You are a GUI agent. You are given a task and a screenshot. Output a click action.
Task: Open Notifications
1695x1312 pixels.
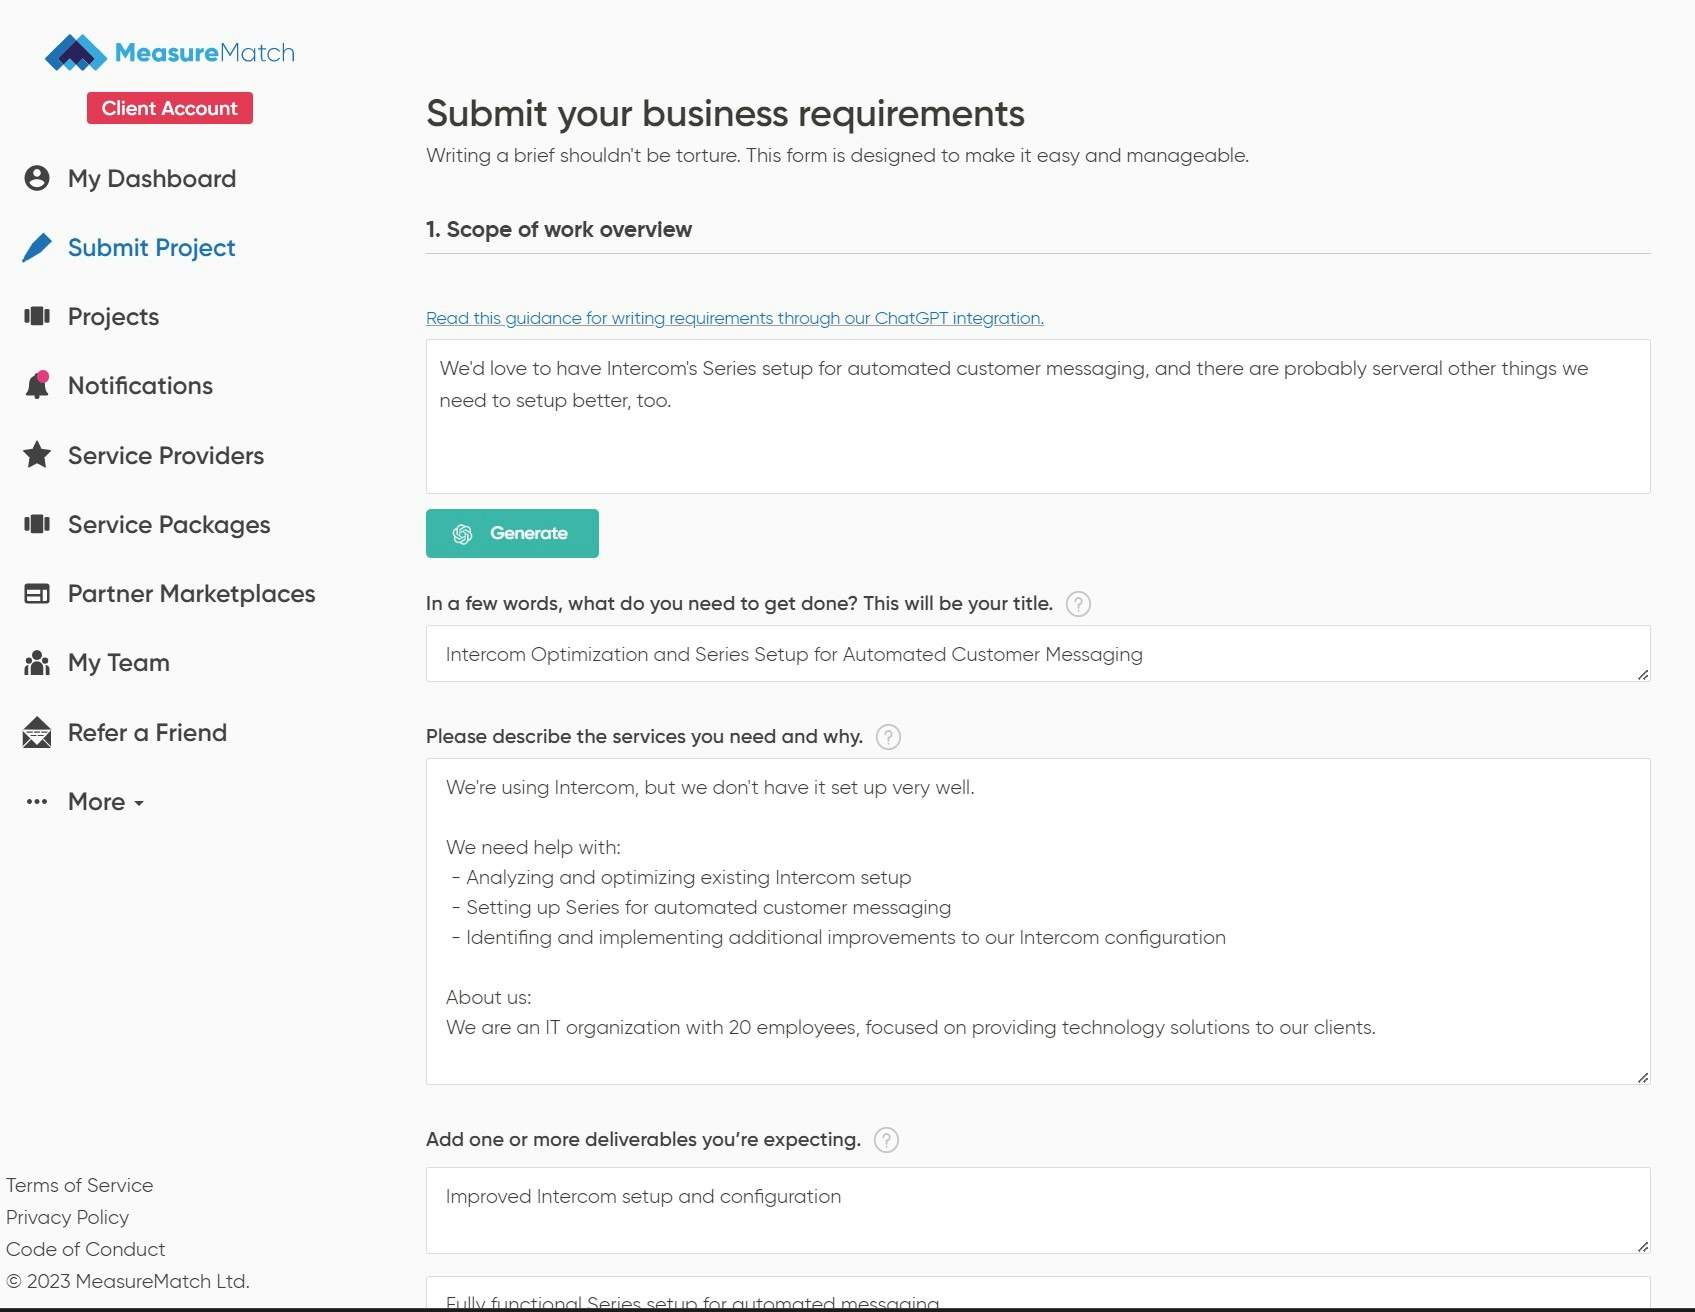(x=140, y=385)
